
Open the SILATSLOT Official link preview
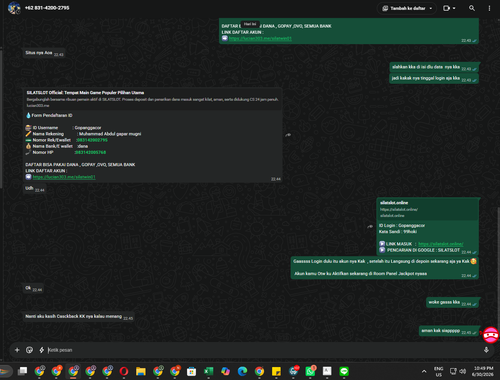click(x=153, y=99)
